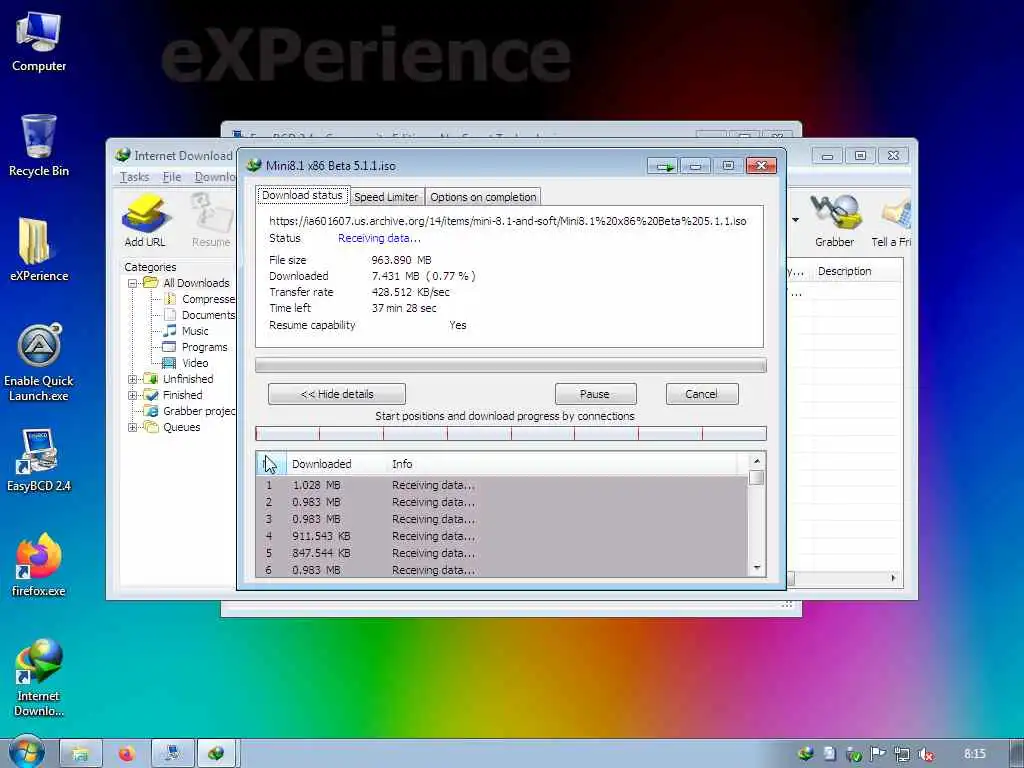The width and height of the screenshot is (1024, 768).
Task: Expand the Unfinished tree node
Action: click(x=133, y=379)
